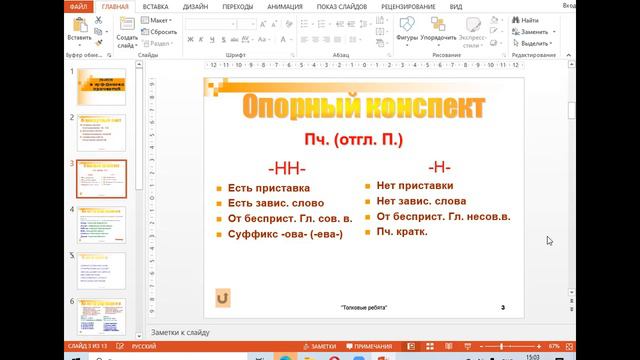Click the Decrease list indent icon
The width and height of the screenshot is (640, 360).
(340, 24)
